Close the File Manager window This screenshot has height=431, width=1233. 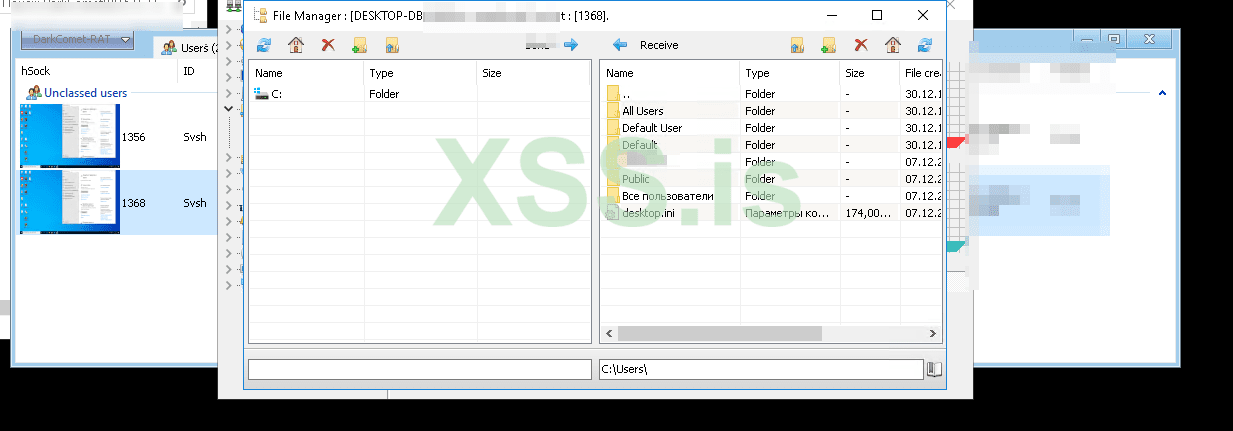(923, 15)
